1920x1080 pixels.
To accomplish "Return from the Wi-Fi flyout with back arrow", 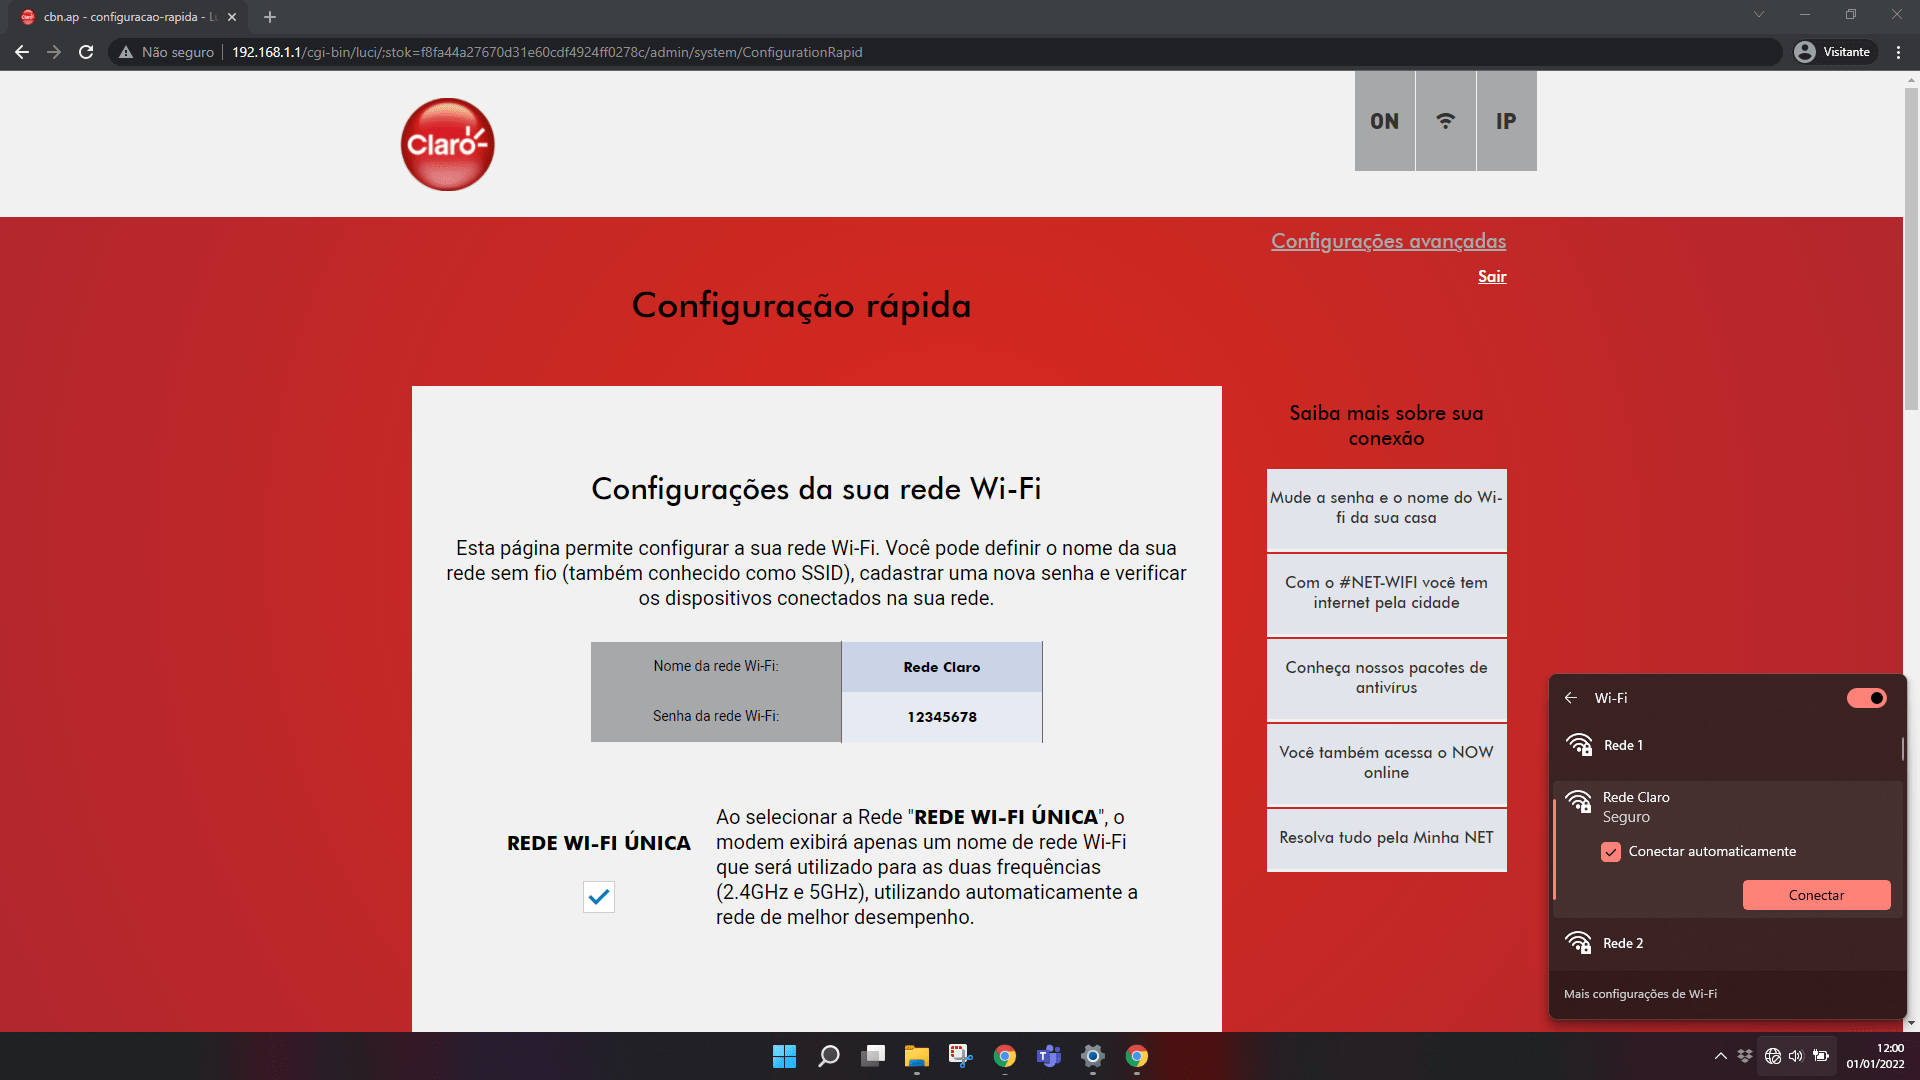I will point(1571,698).
